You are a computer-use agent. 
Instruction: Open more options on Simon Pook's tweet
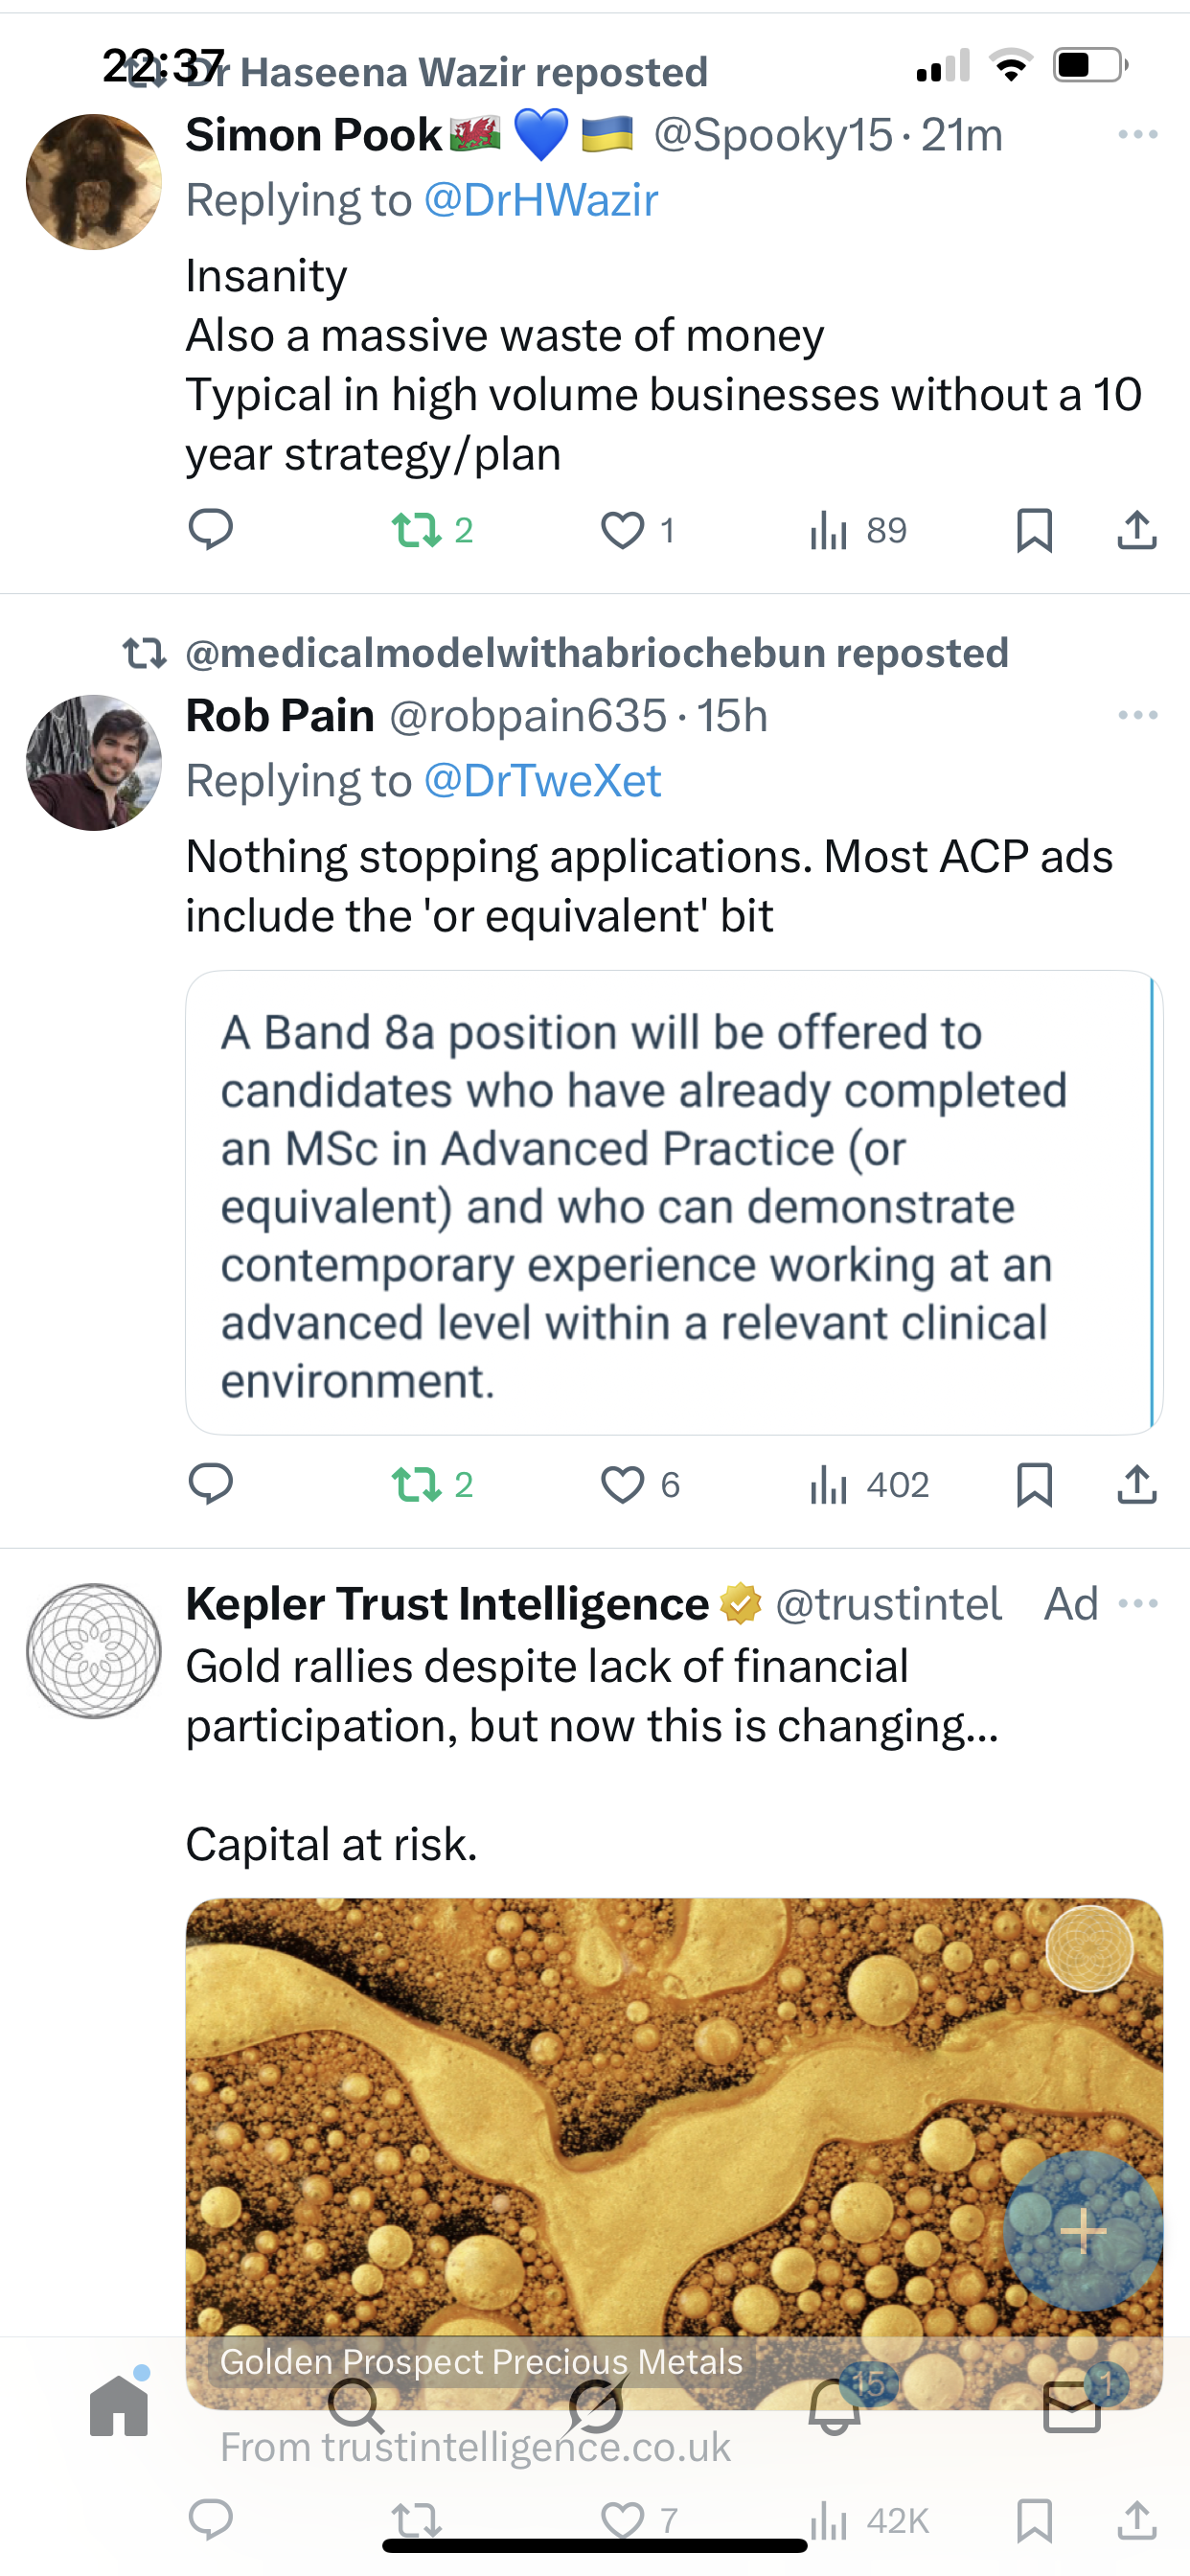click(x=1138, y=134)
